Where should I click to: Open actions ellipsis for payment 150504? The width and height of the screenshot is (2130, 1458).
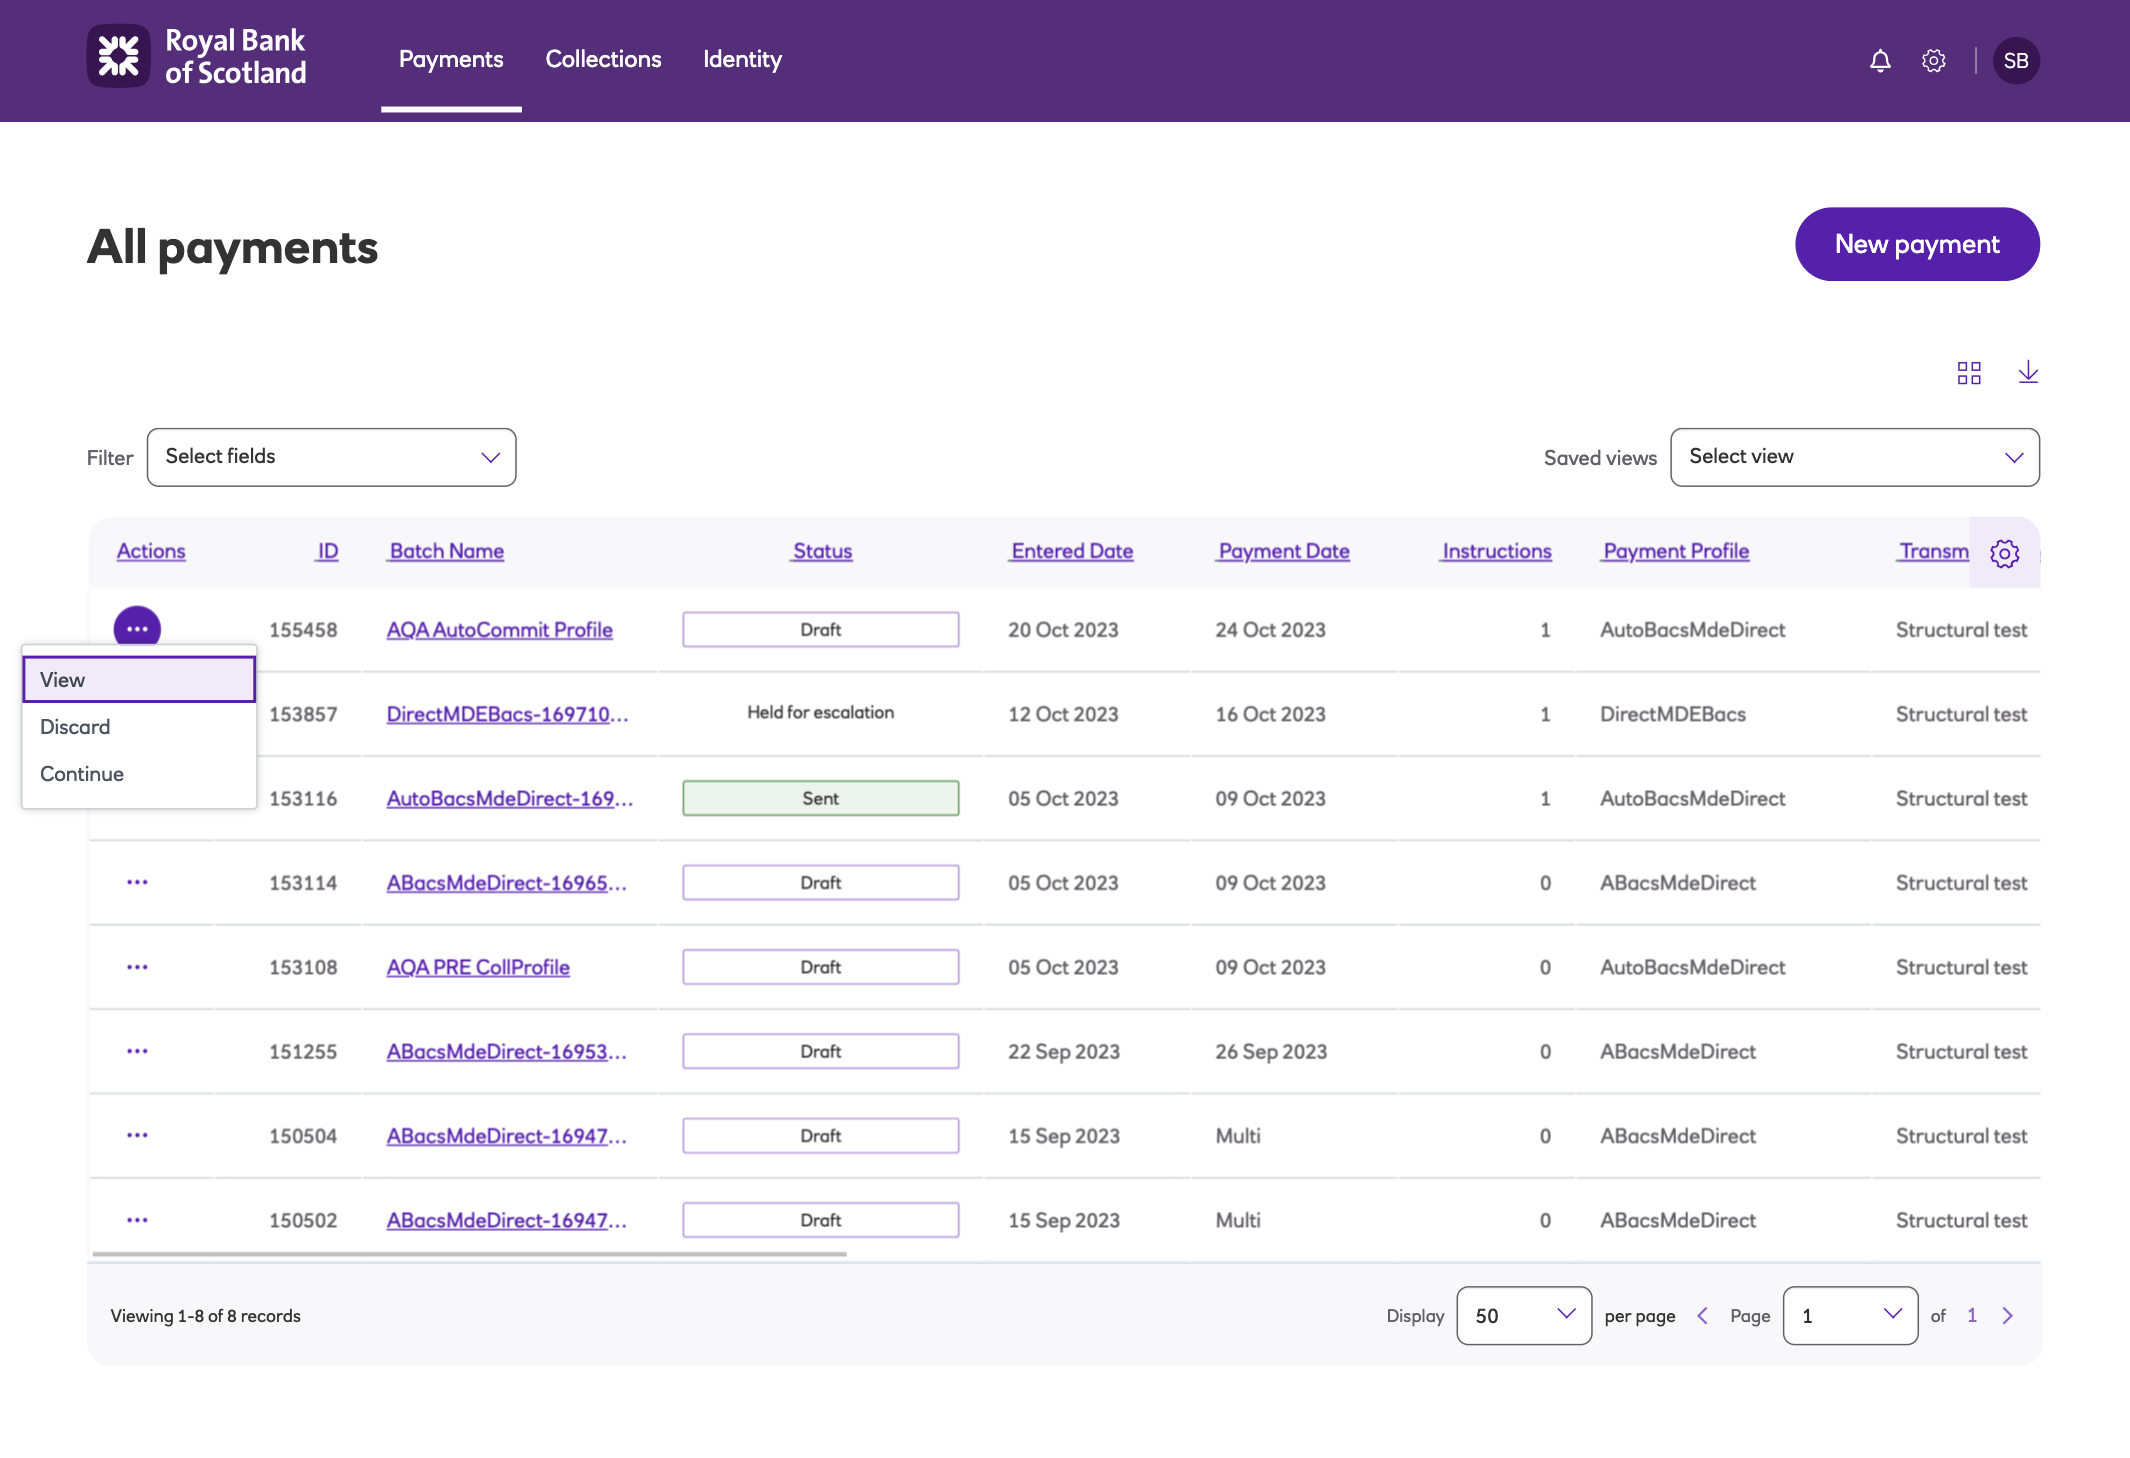pos(138,1135)
